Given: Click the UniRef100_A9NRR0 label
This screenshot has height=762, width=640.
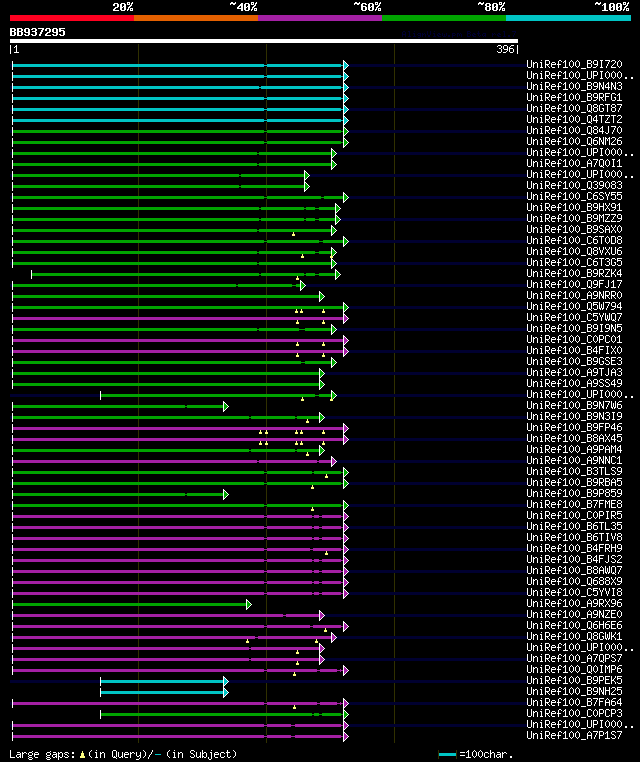Looking at the screenshot, I should (574, 295).
